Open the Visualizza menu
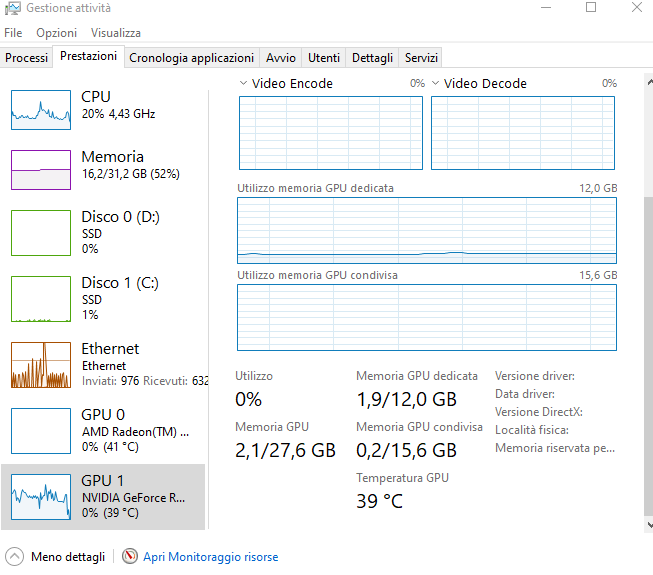The image size is (653, 575). [116, 33]
